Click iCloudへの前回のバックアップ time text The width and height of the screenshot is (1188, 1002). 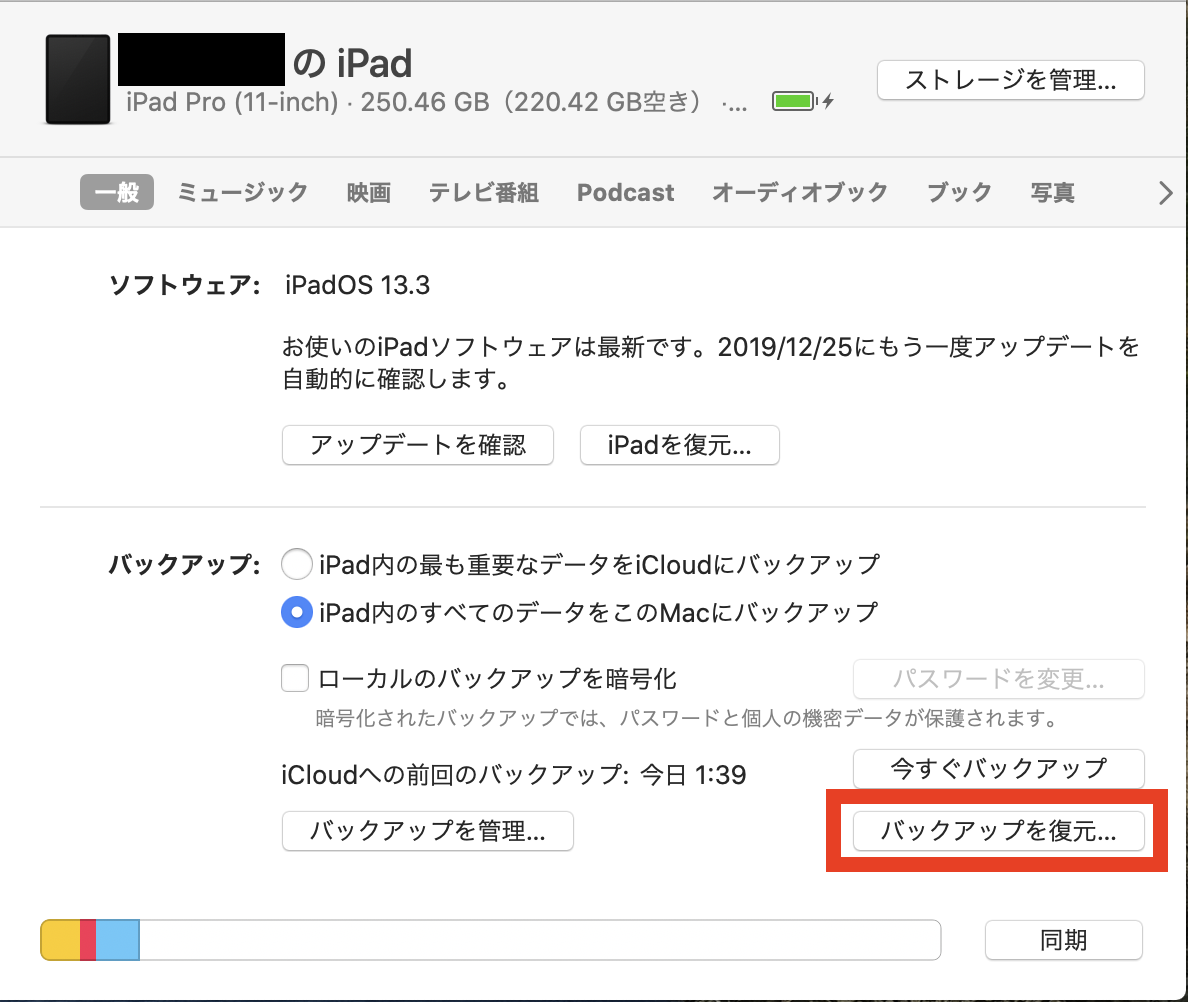pos(514,775)
